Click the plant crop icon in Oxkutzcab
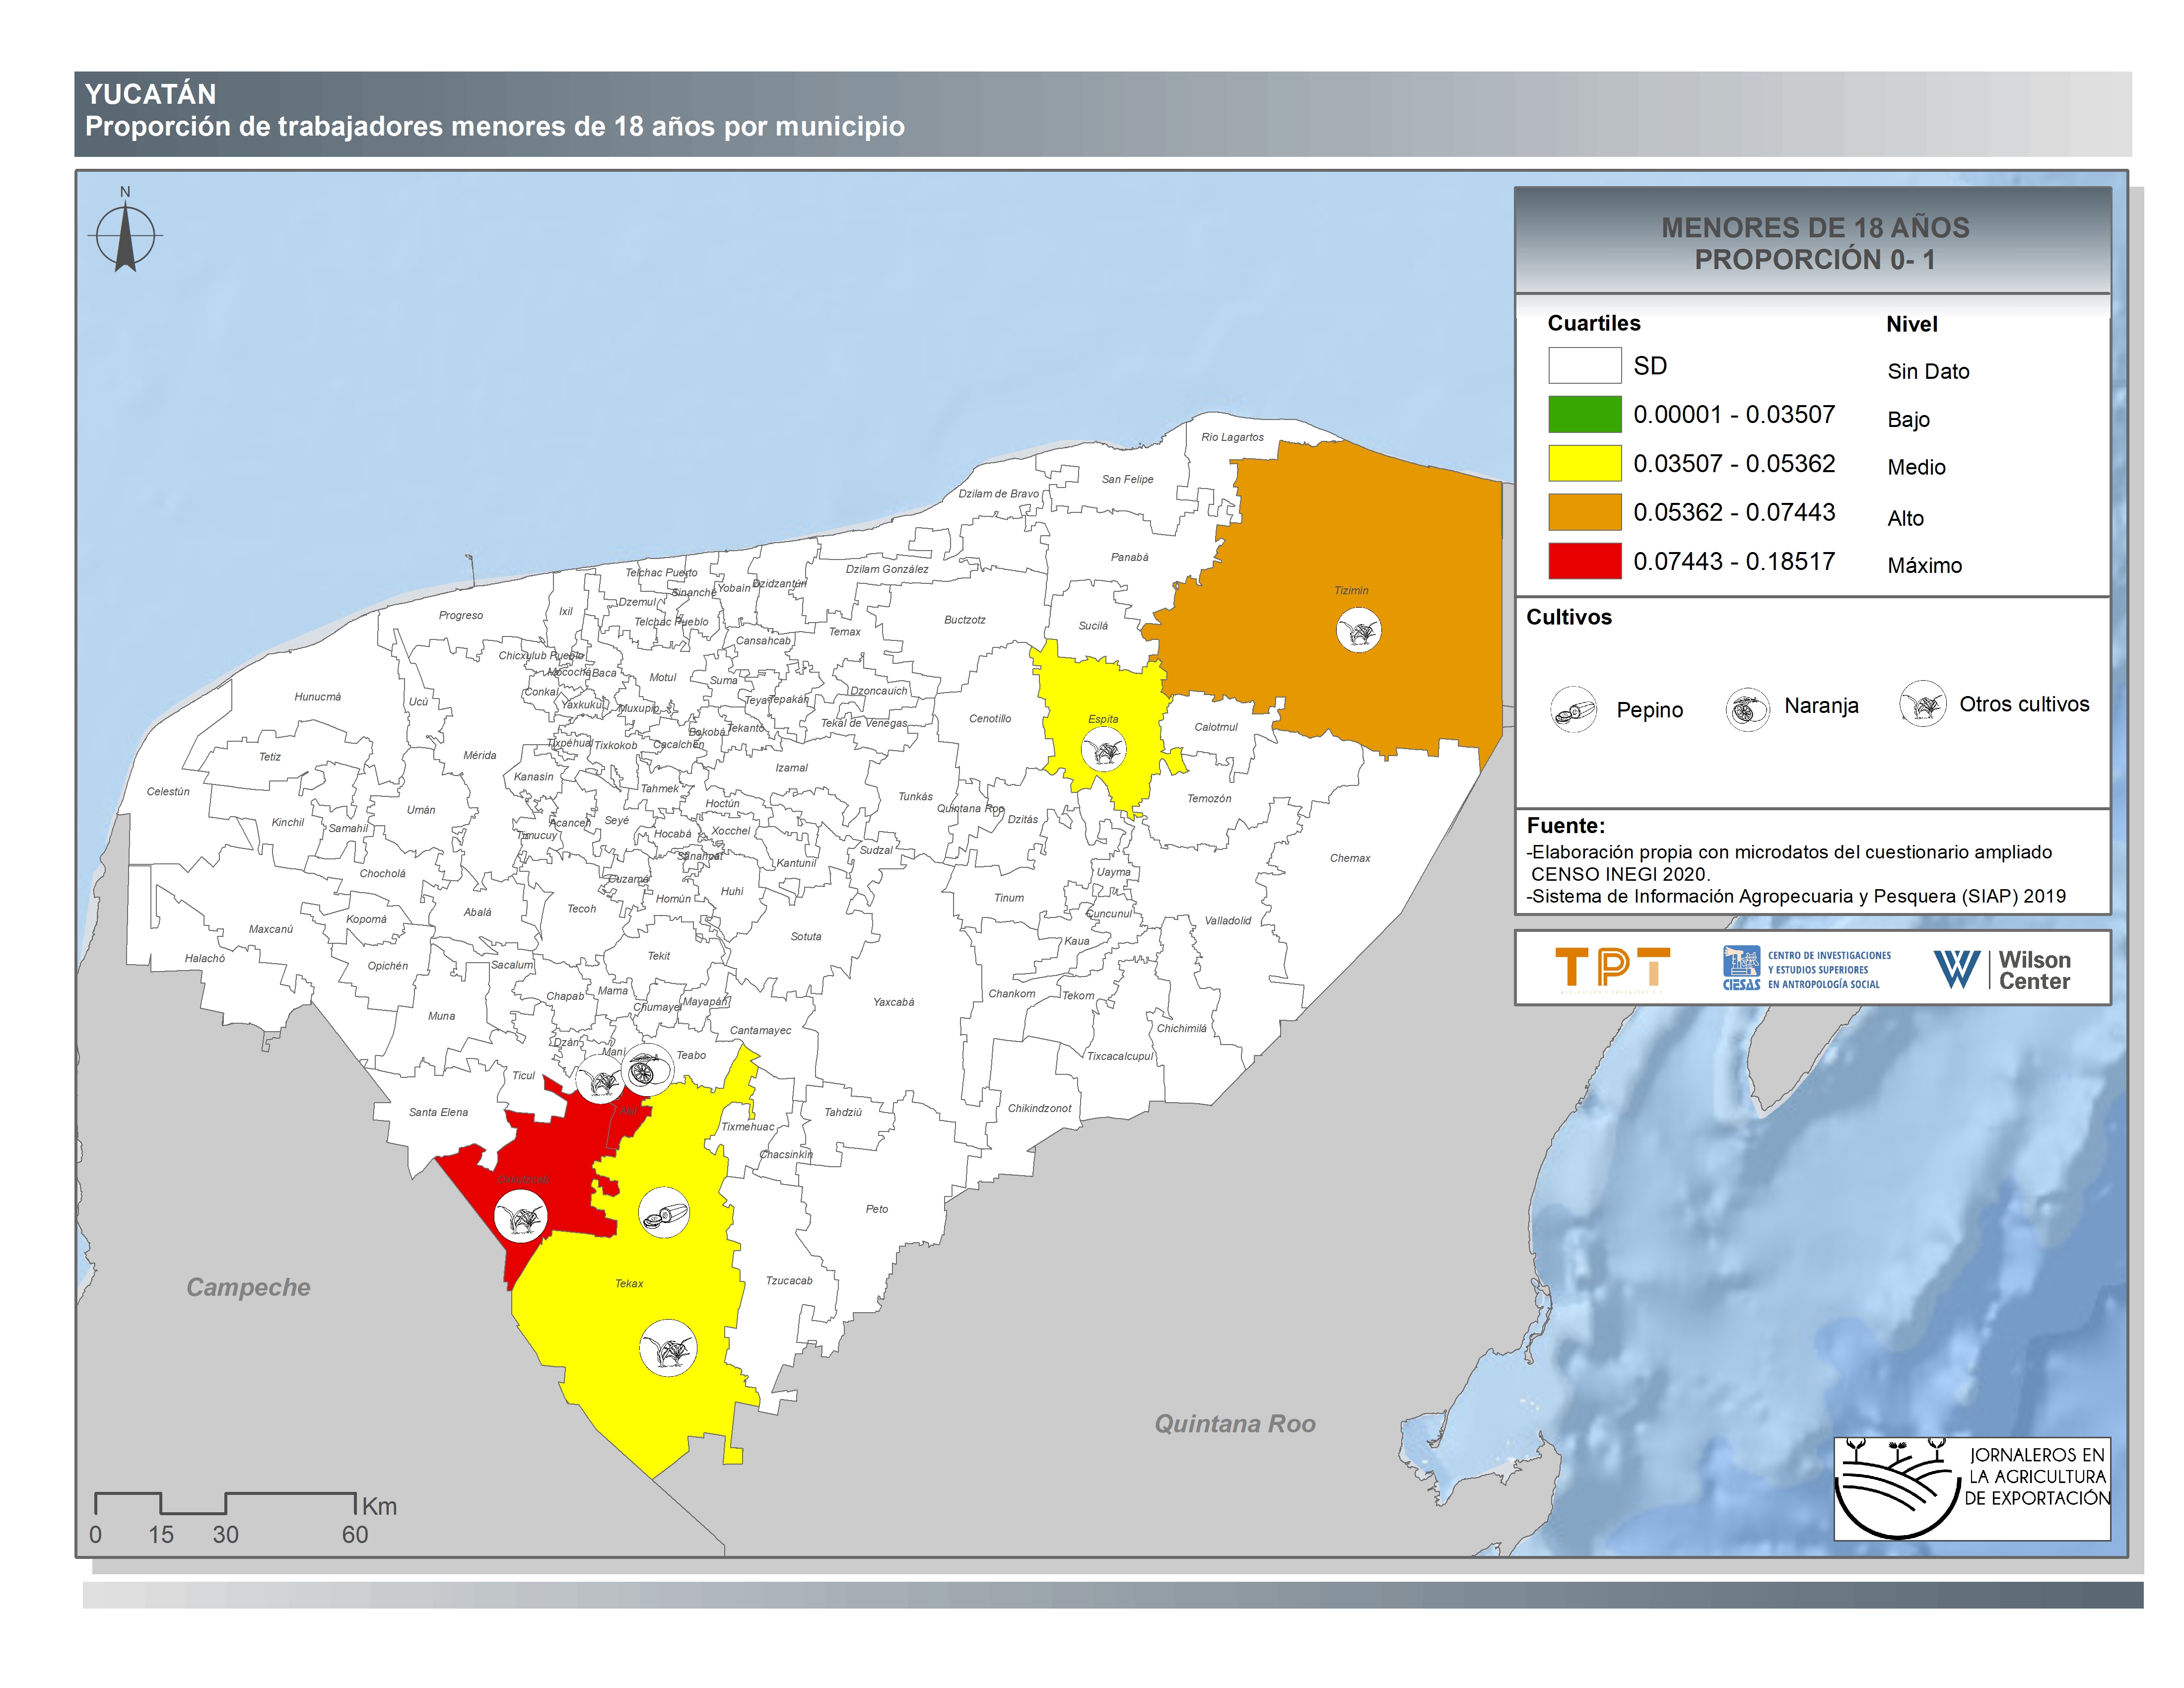This screenshot has width=2184, height=1688. 521,1217
